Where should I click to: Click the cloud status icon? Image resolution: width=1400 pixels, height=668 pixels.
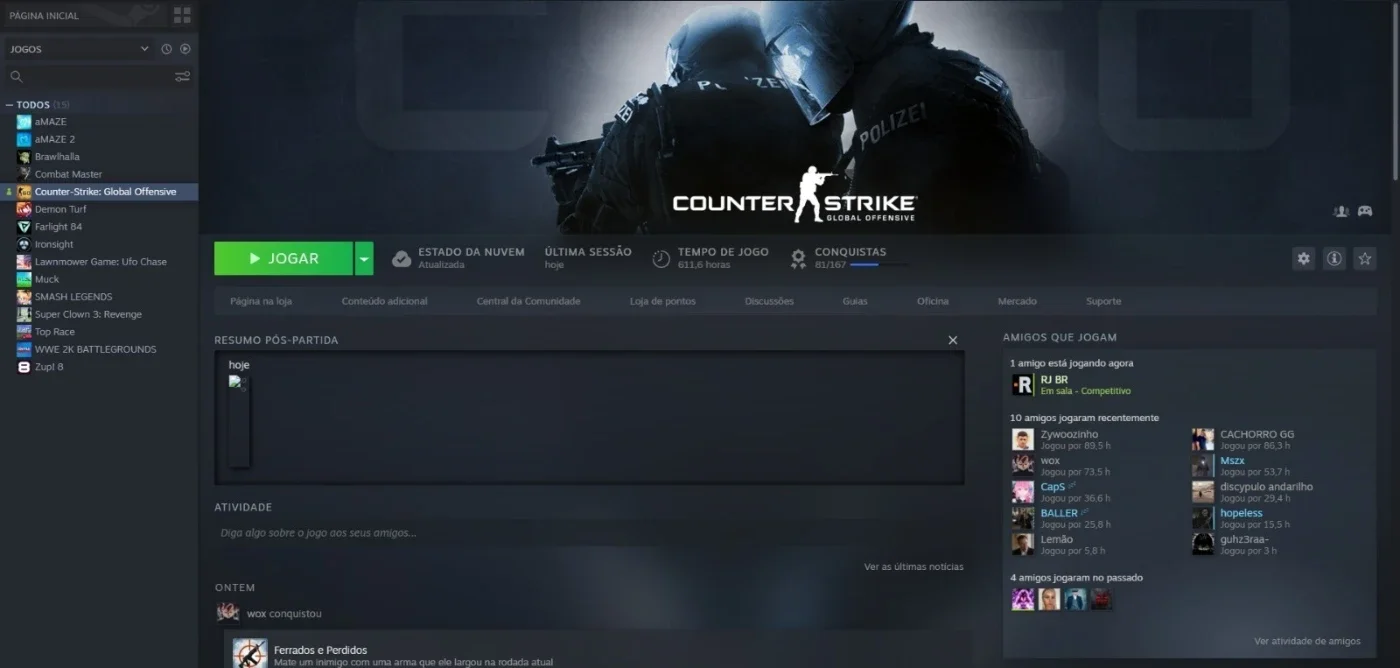click(401, 259)
